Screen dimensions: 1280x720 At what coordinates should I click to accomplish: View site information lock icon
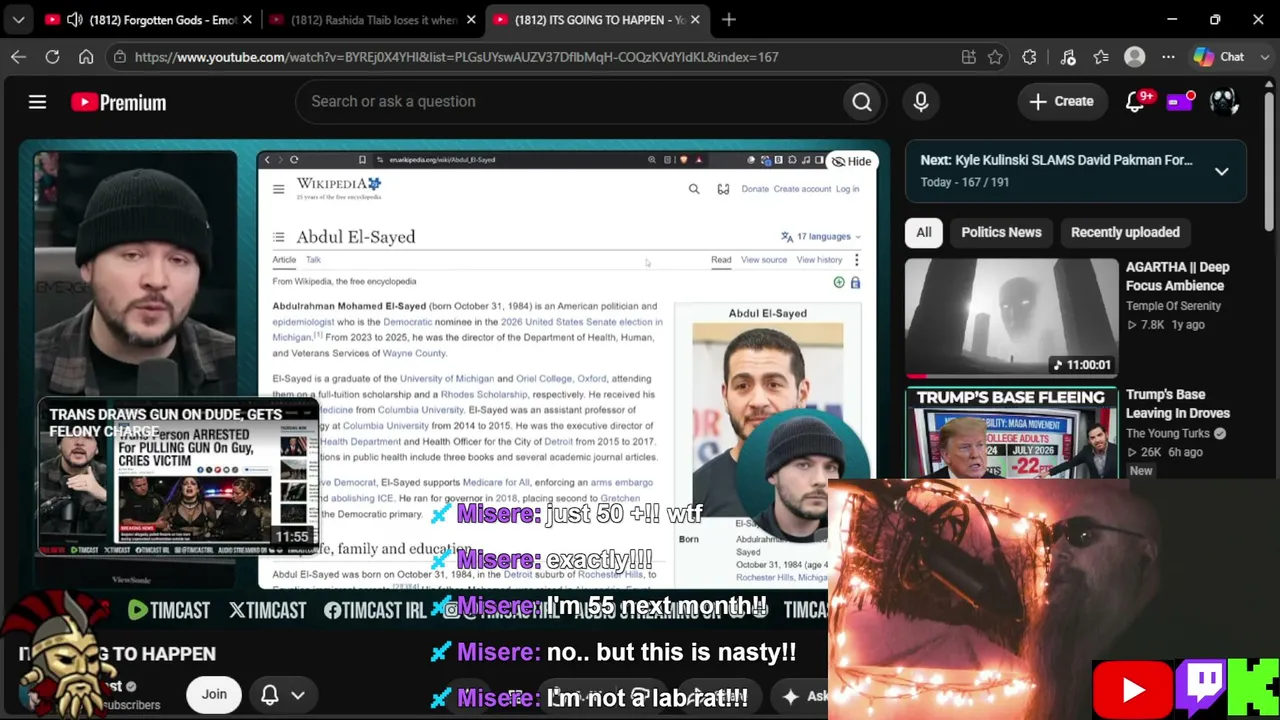[120, 57]
